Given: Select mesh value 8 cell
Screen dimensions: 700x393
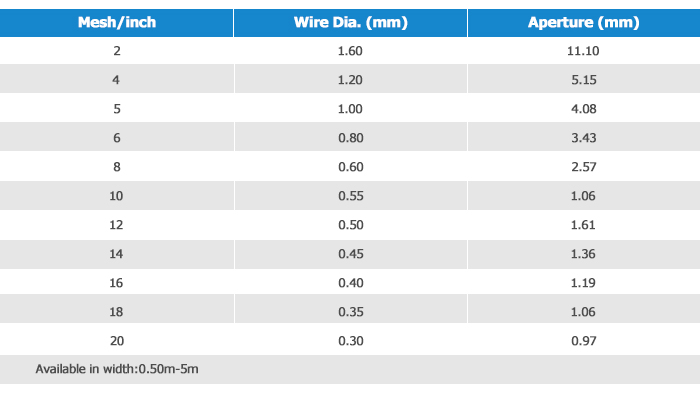Looking at the screenshot, I should tap(117, 166).
